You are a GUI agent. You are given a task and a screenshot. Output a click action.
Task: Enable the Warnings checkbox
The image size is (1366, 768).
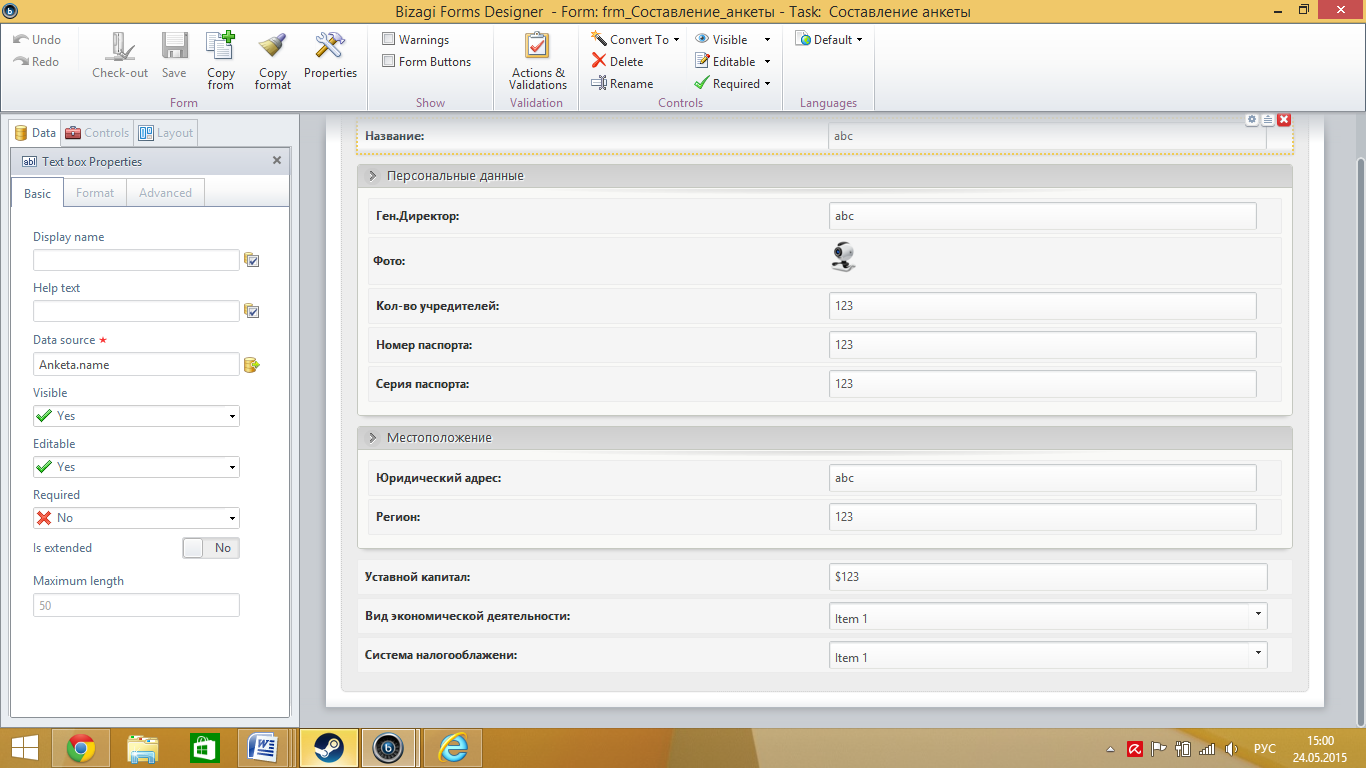point(389,40)
